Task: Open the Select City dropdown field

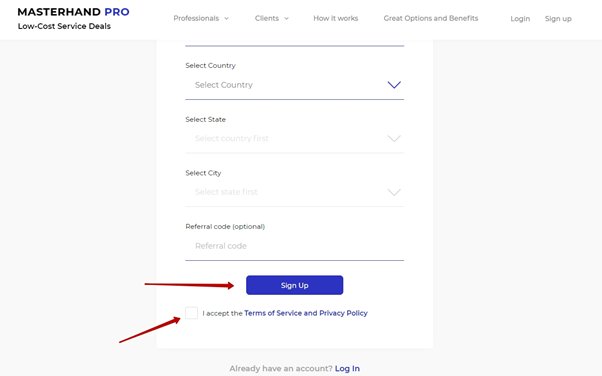Action: click(x=294, y=192)
